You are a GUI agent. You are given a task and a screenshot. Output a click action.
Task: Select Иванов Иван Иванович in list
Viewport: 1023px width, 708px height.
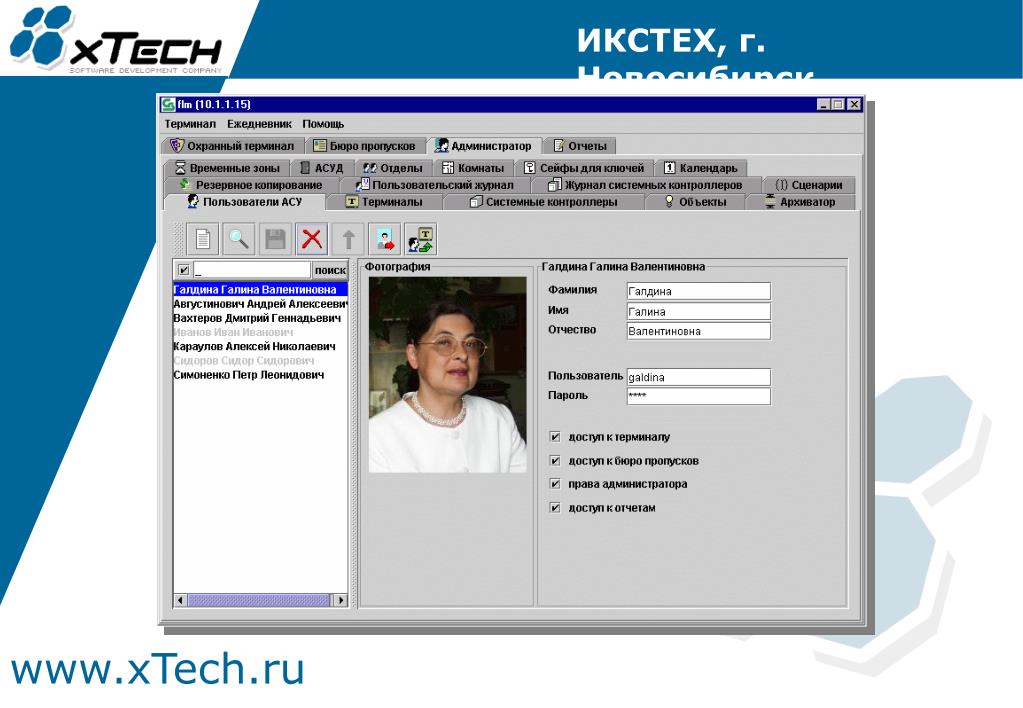point(260,332)
